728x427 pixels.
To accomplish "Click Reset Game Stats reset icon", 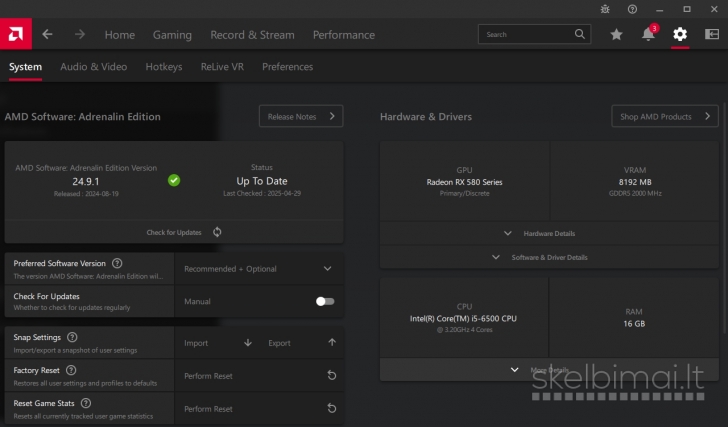I will tap(332, 408).
